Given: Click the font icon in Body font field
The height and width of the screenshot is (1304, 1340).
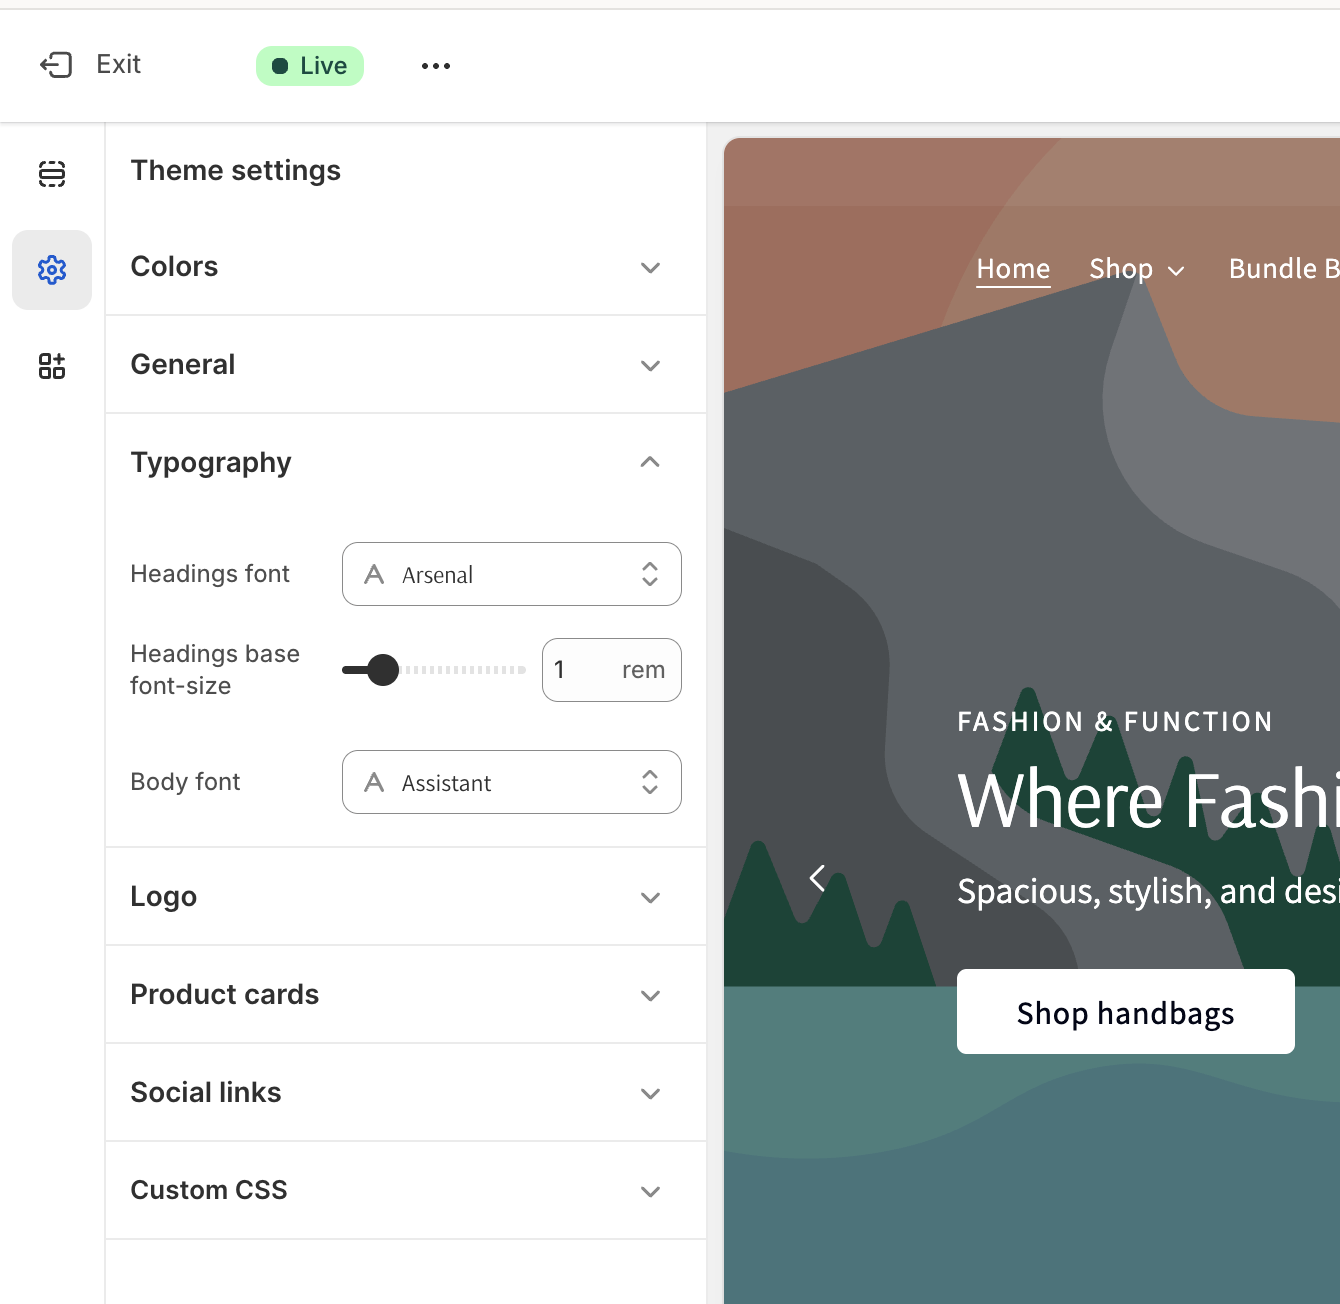Looking at the screenshot, I should [374, 782].
